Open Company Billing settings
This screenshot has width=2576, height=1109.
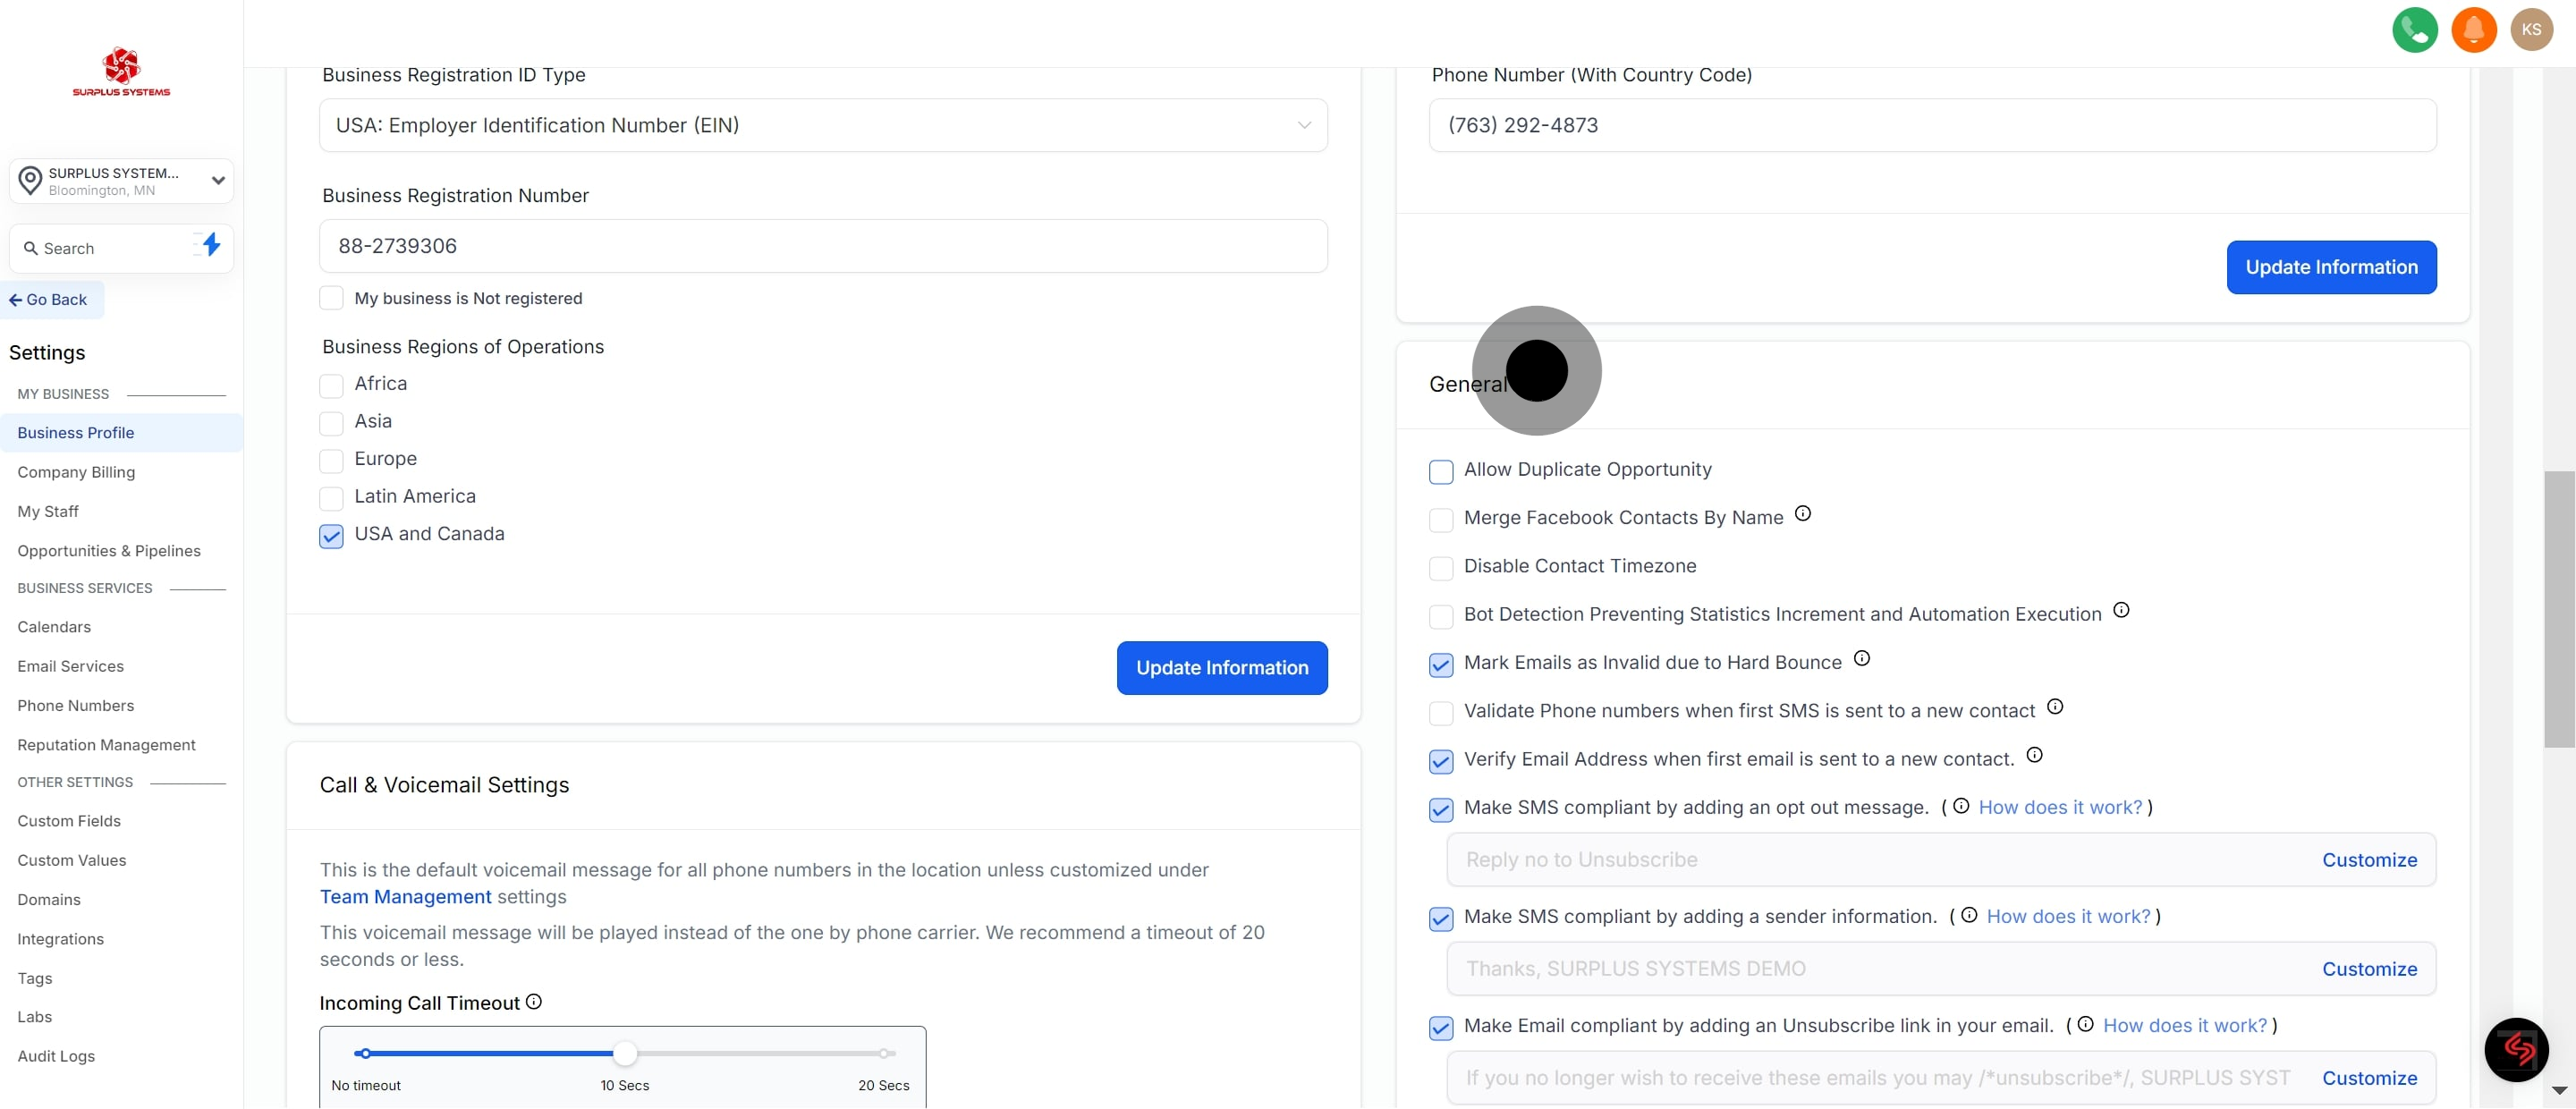coord(76,472)
